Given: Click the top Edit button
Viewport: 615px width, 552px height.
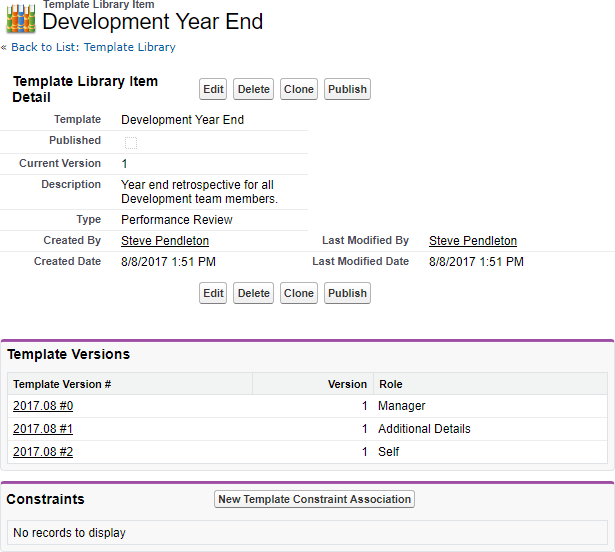Looking at the screenshot, I should [213, 89].
